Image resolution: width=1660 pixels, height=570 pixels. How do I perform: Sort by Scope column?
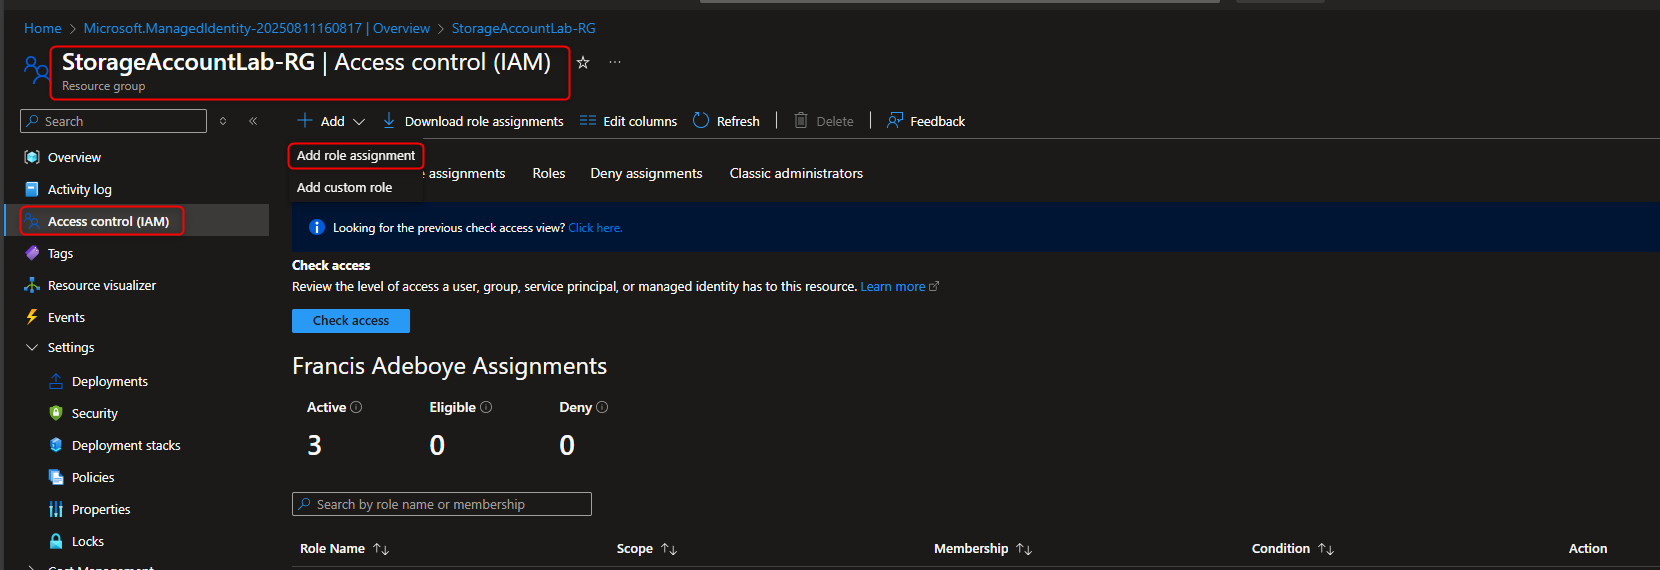pyautogui.click(x=647, y=548)
